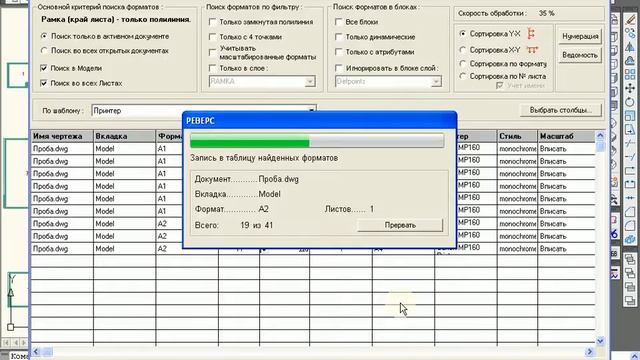Select 'Поиск во всех открытых документах' radio
The width and height of the screenshot is (640, 360).
coord(44,51)
